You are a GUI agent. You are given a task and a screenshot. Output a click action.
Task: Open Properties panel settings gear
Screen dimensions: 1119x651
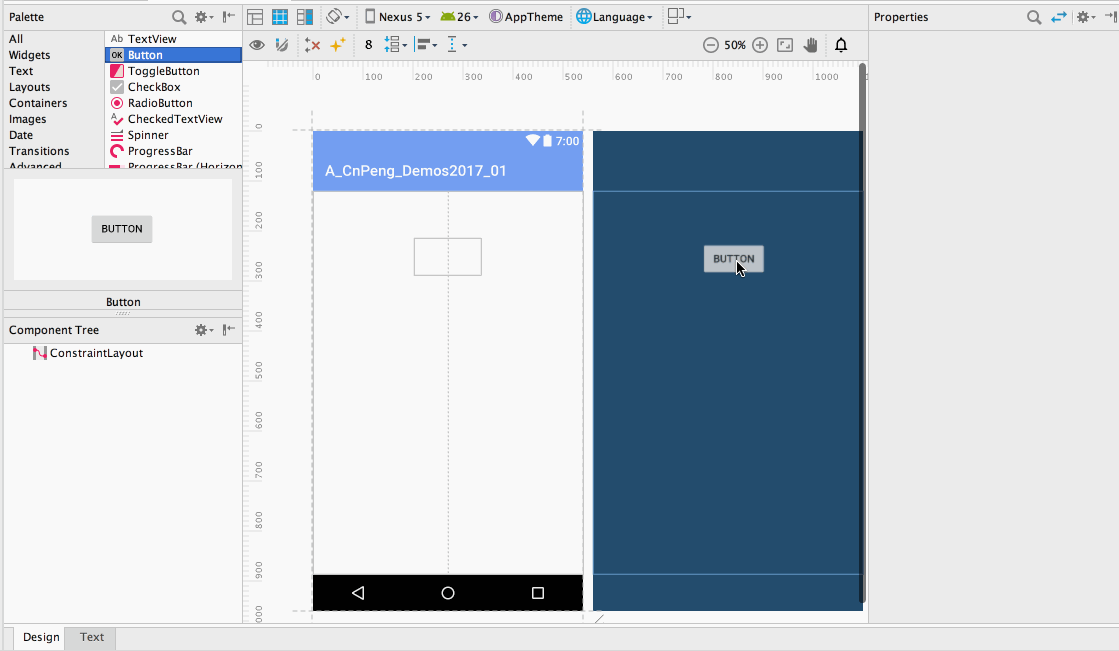1085,17
